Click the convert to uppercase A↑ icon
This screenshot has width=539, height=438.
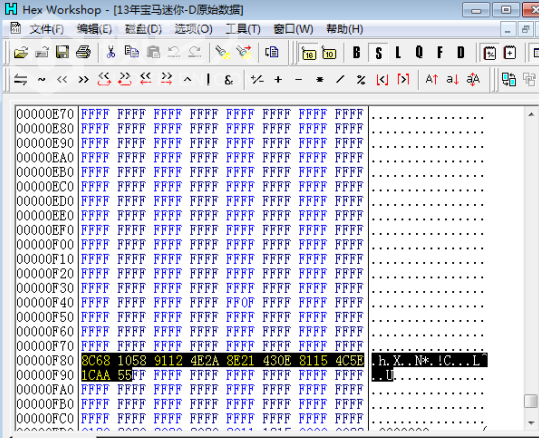tap(432, 80)
